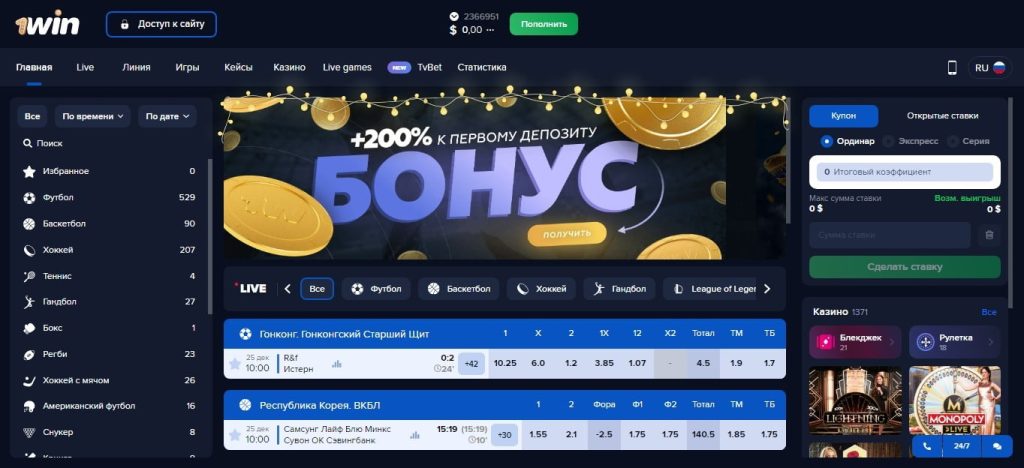The height and width of the screenshot is (468, 1024).
Task: Click Получить on the bonus banner
Action: tap(567, 233)
